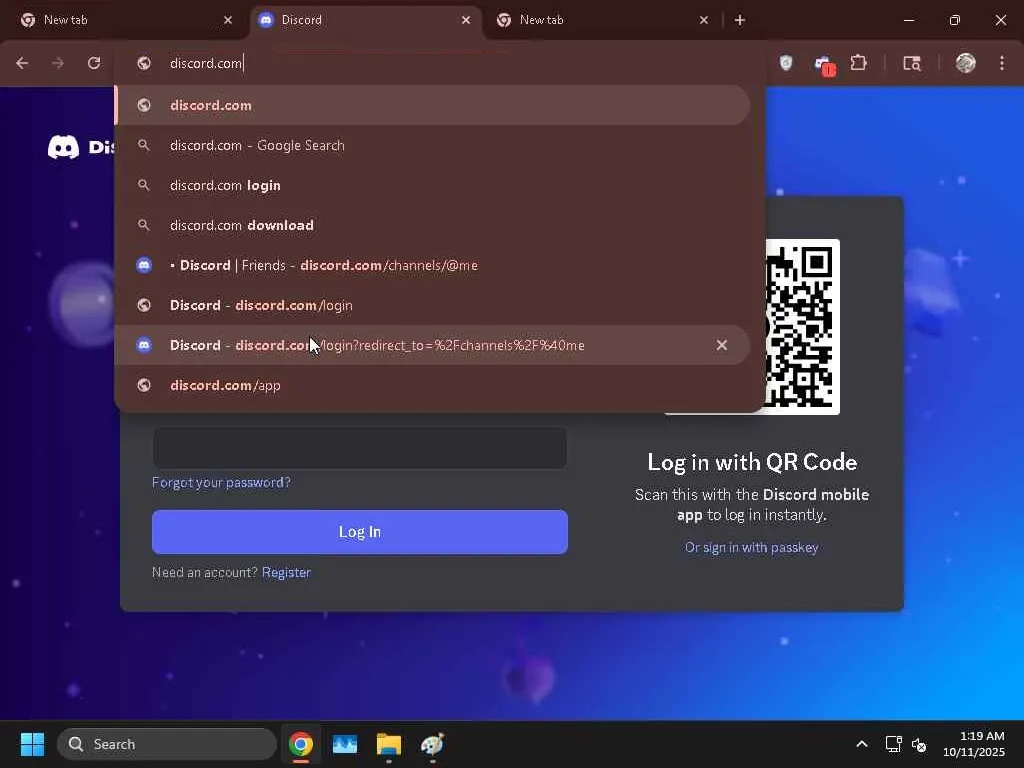The width and height of the screenshot is (1024, 768).
Task: Open the clock and date panel
Action: click(974, 744)
